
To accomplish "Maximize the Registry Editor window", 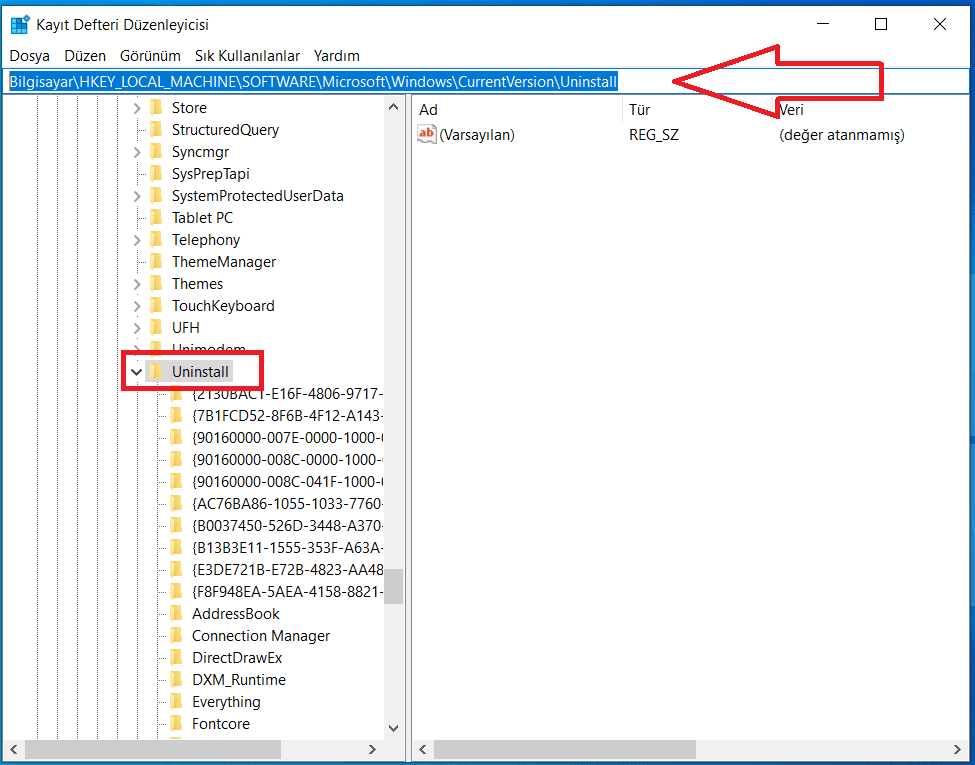I will (x=881, y=24).
